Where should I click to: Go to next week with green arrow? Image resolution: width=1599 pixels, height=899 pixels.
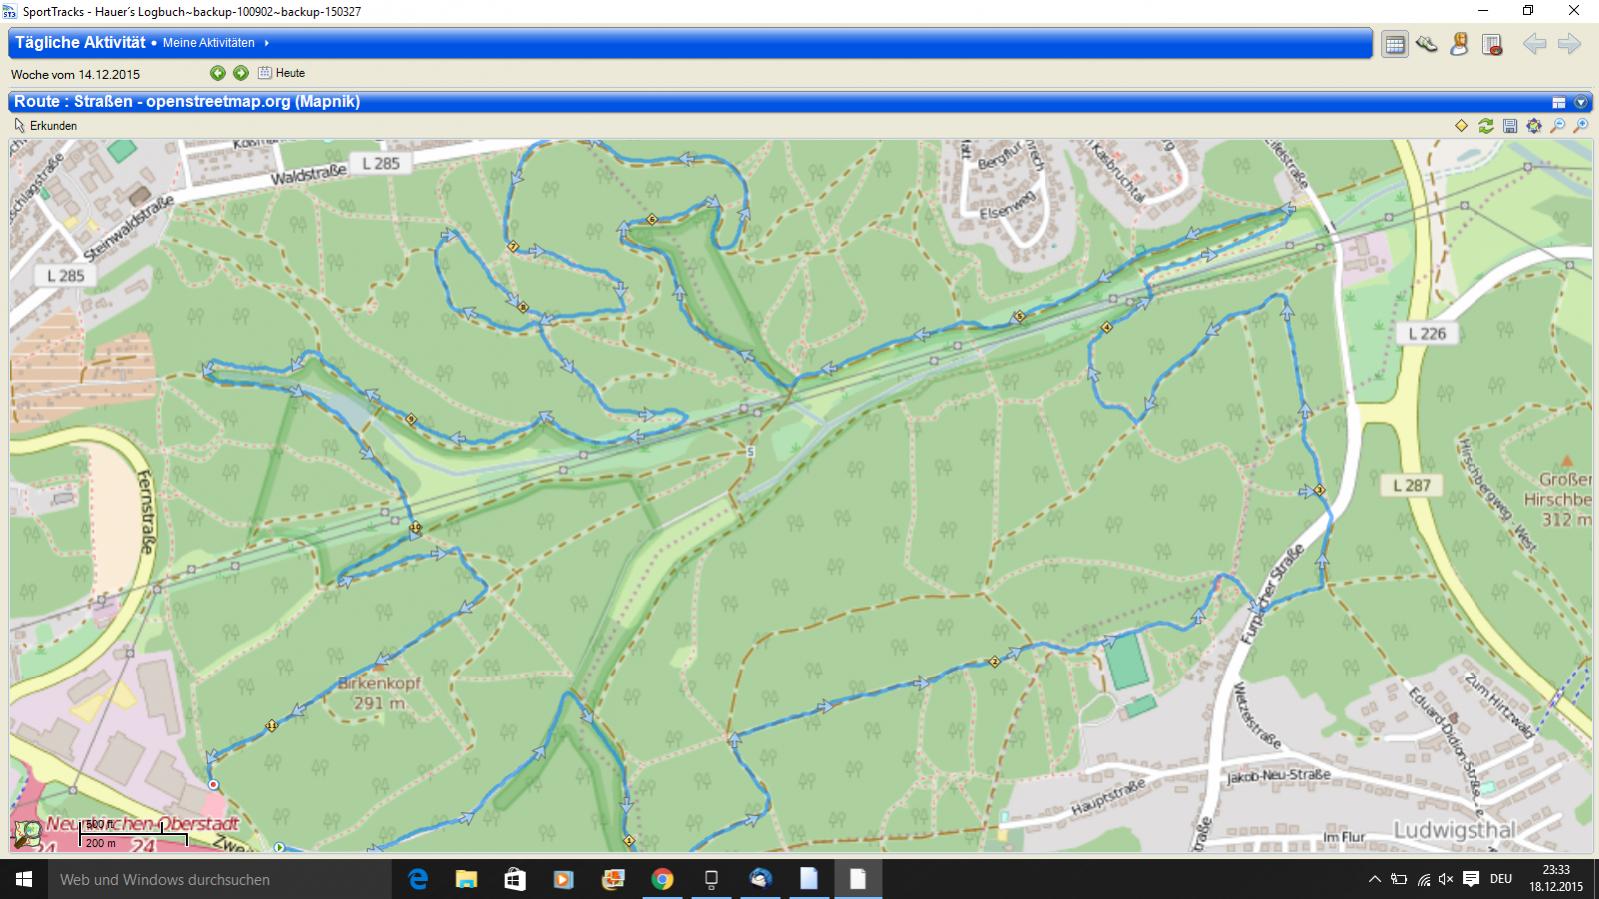(241, 73)
